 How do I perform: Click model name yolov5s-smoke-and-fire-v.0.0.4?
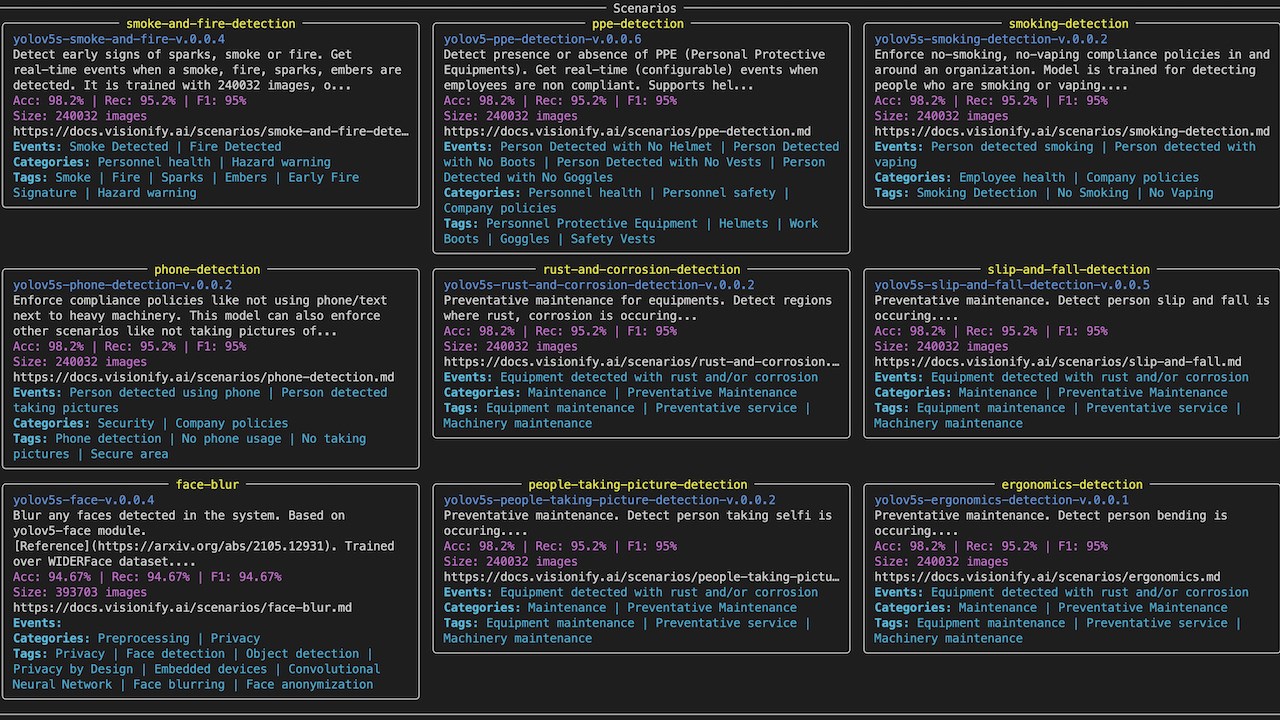(x=119, y=39)
